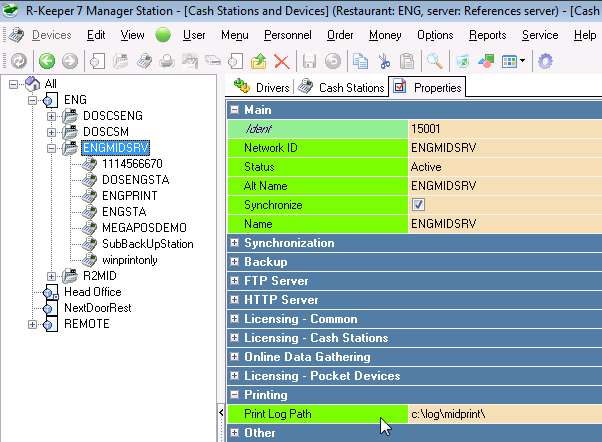
Task: Click the add cash register toolbar icon
Action: (x=144, y=61)
